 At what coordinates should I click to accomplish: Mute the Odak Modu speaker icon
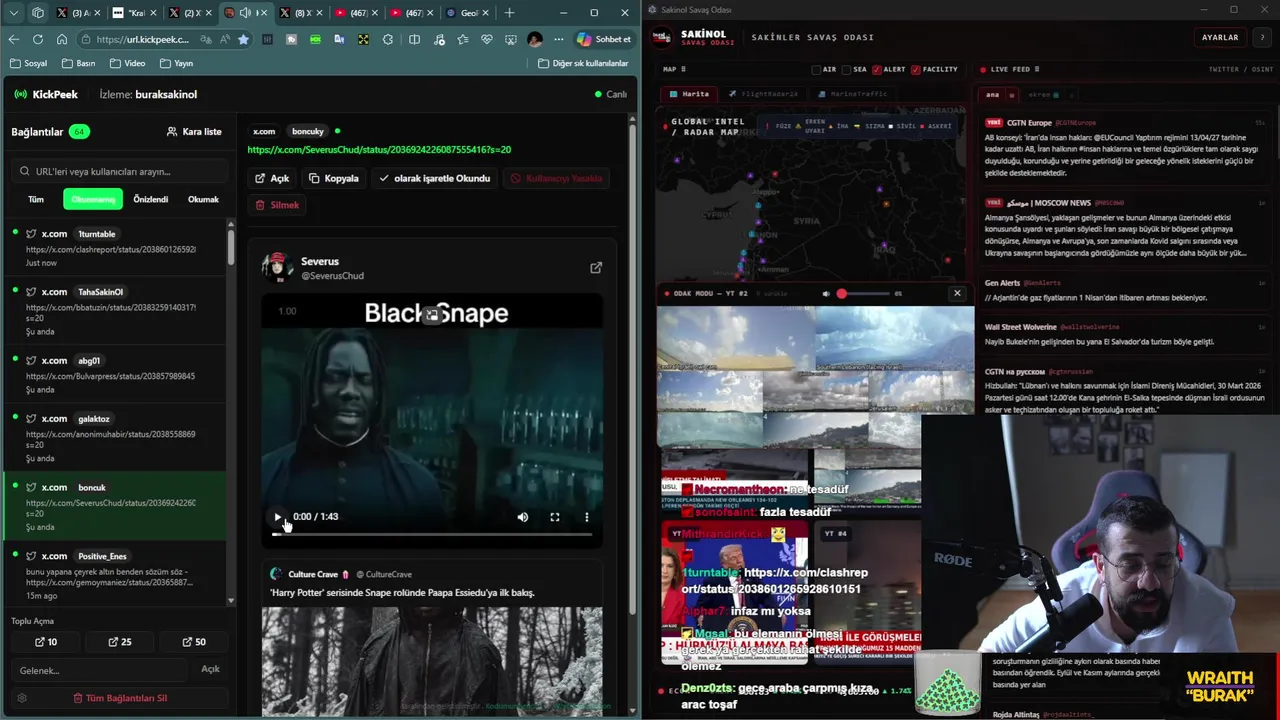826,294
